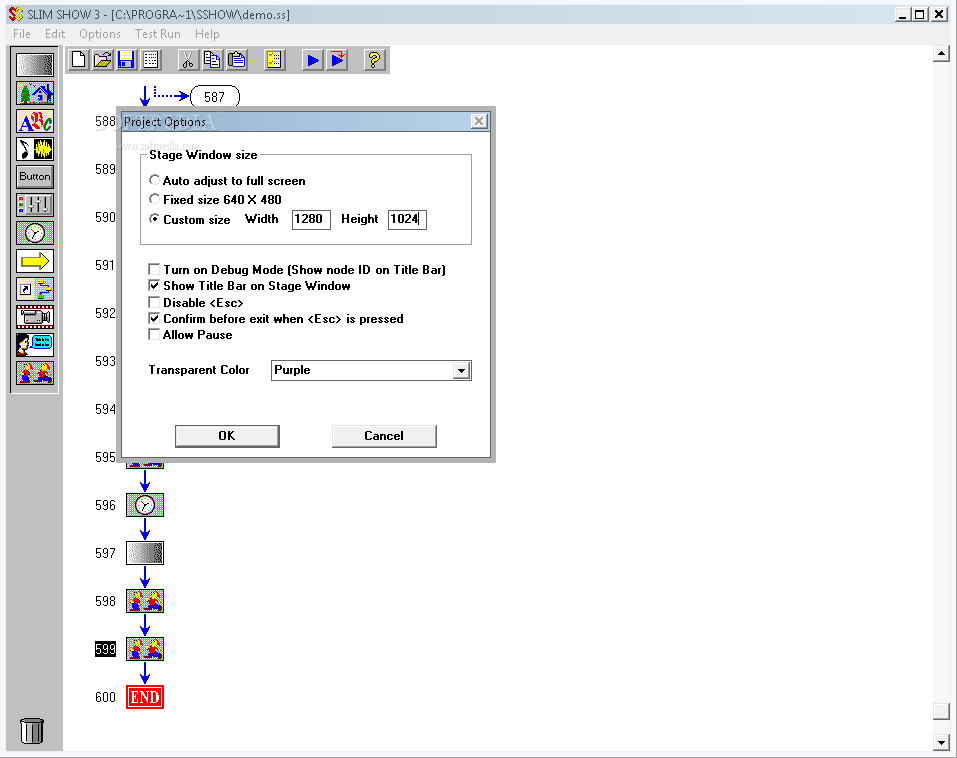Select the red END node
This screenshot has width=957, height=758.
click(145, 697)
